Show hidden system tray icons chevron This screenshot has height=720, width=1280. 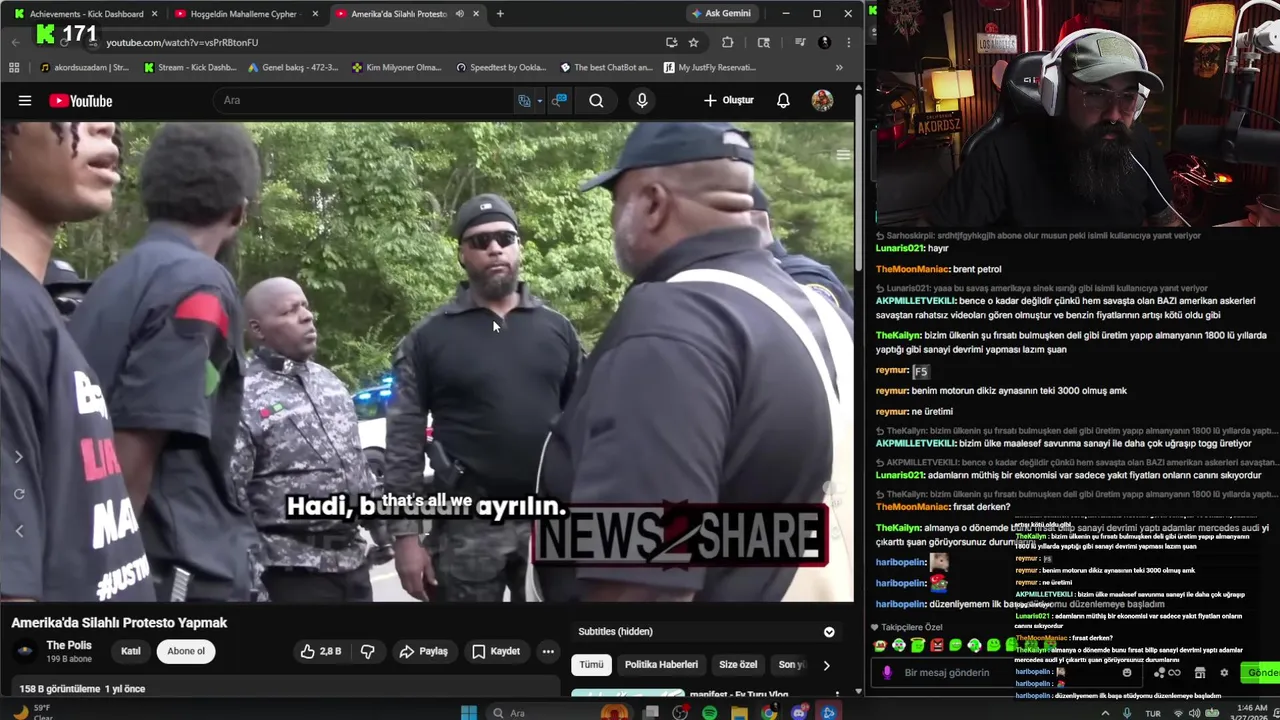pos(1105,713)
